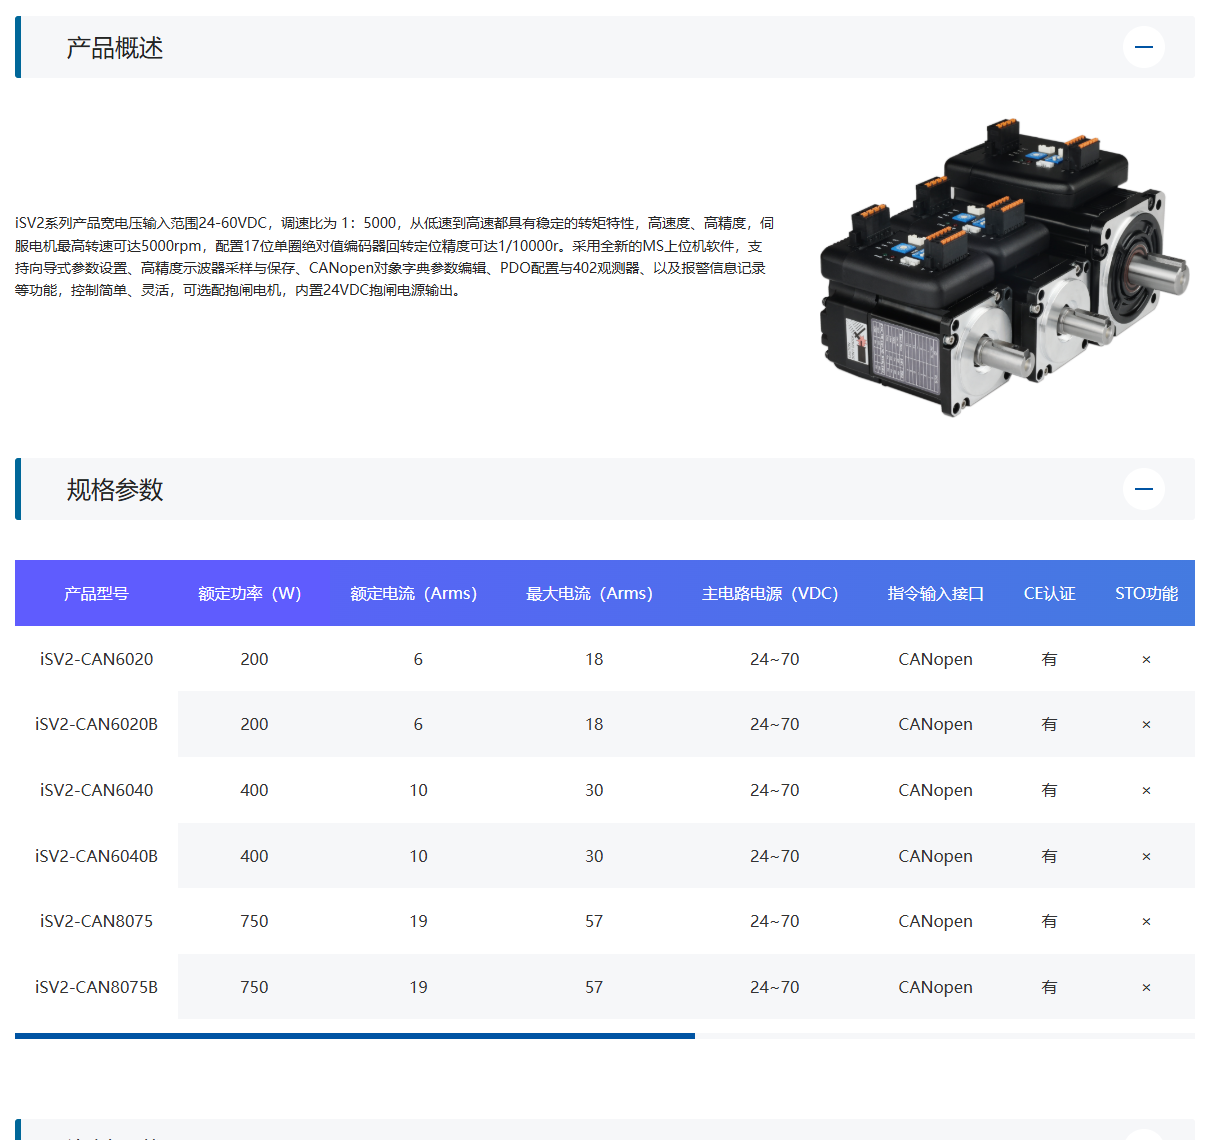This screenshot has height=1140, width=1213.
Task: Select the 最大电流（Arms）column header
Action: 588,592
